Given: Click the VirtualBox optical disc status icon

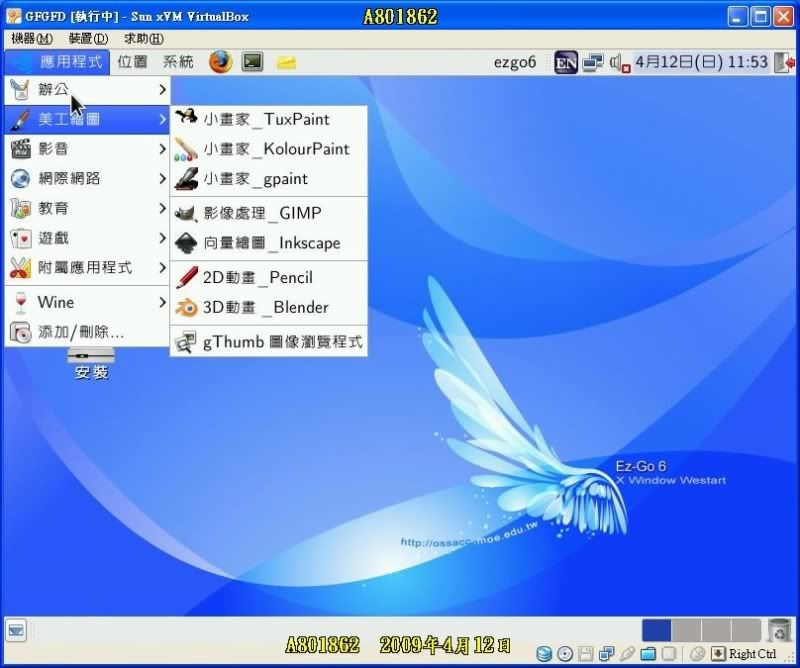Looking at the screenshot, I should 565,654.
